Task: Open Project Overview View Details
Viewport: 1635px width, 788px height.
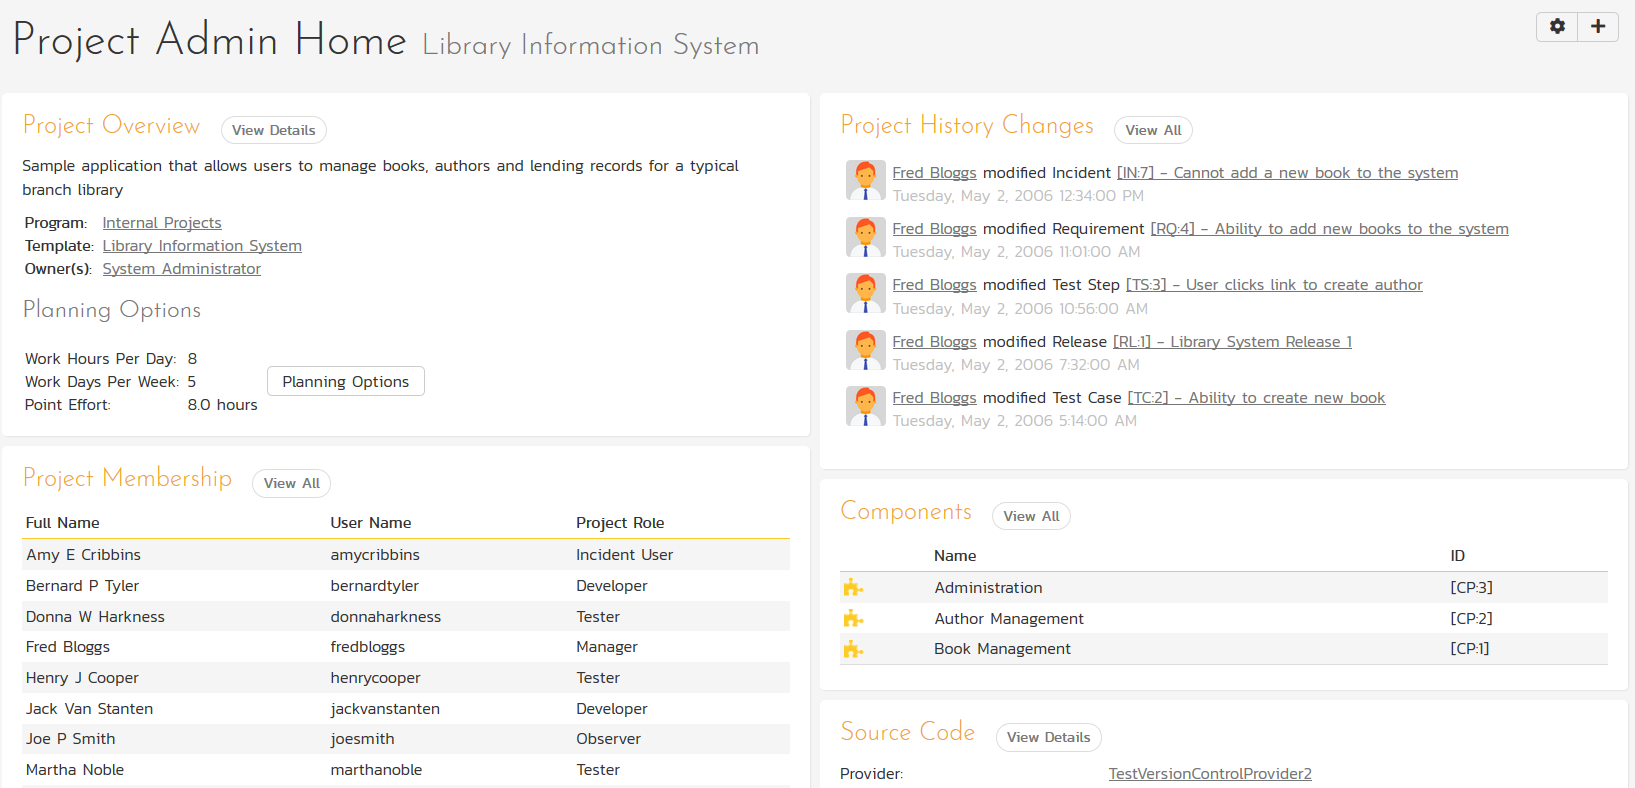Action: (273, 130)
